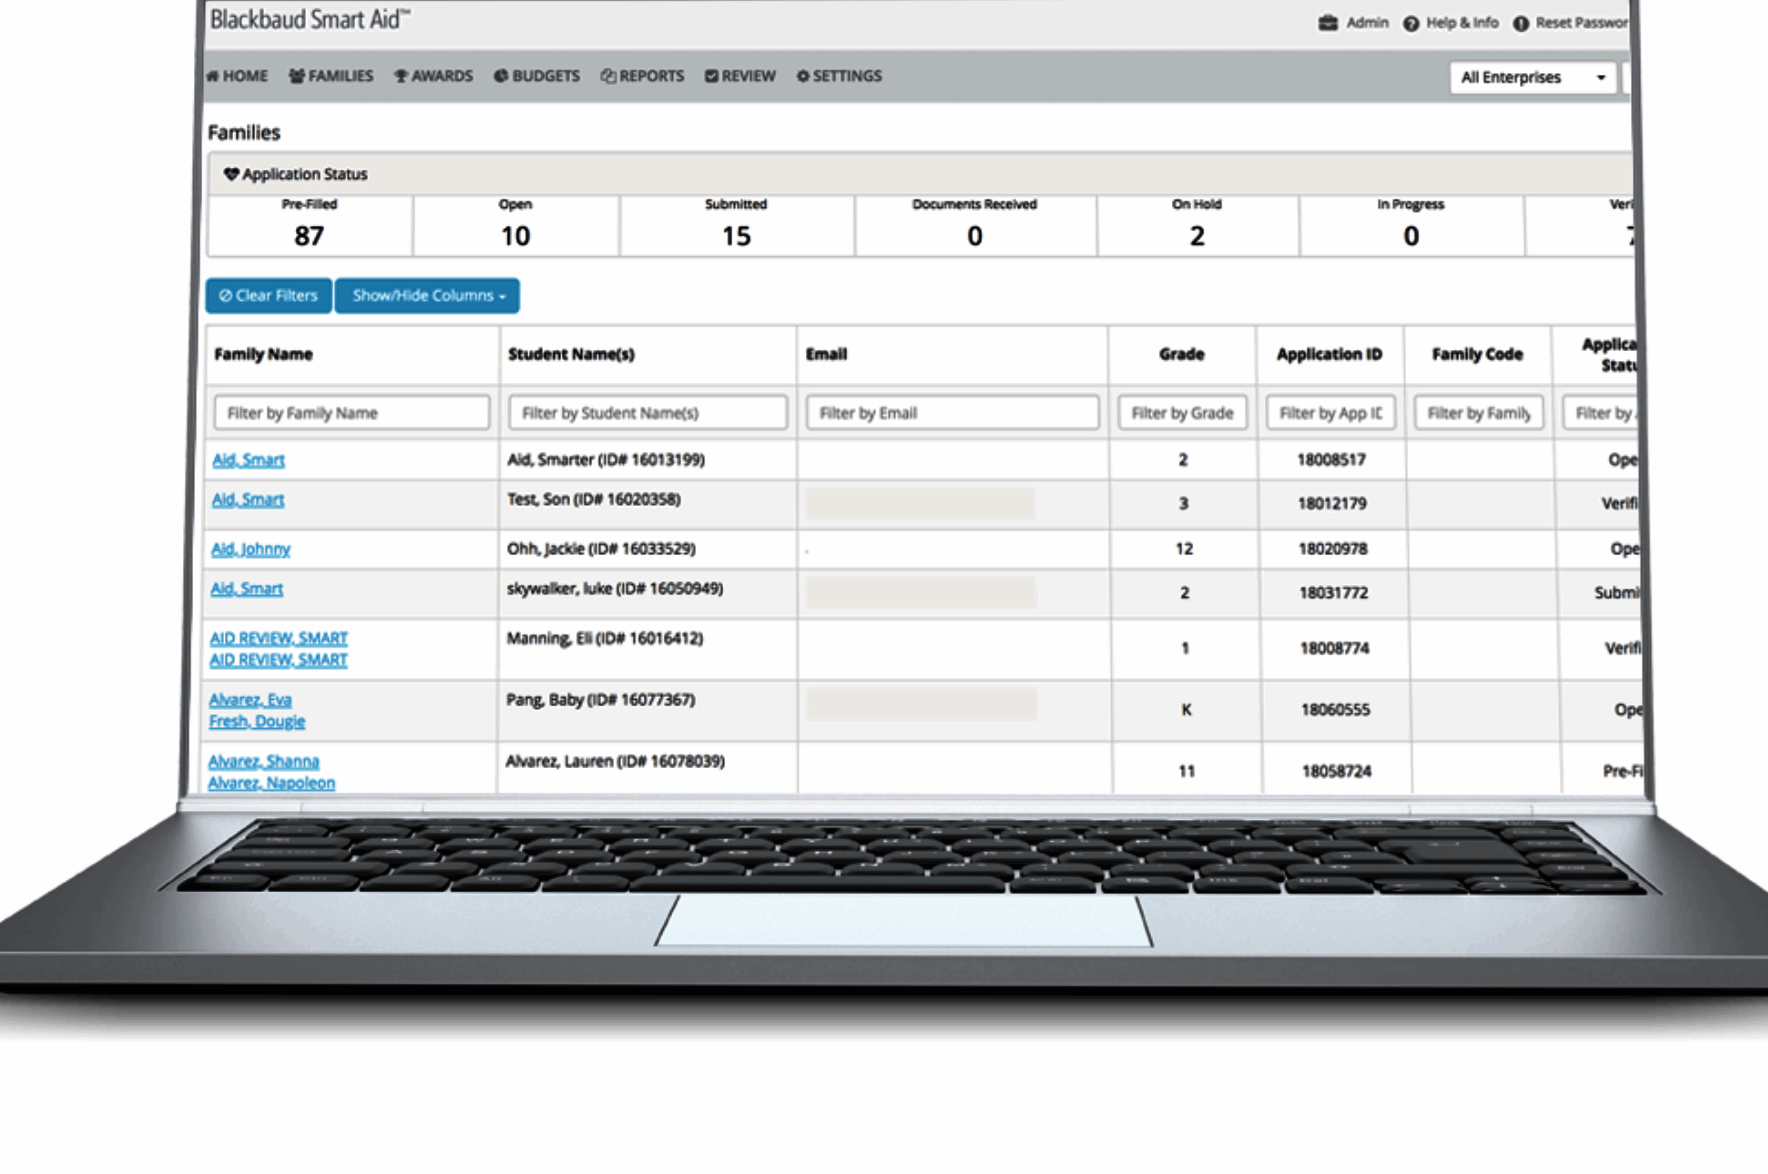Select the Review checkmark icon
This screenshot has width=1768, height=1174.
(711, 75)
